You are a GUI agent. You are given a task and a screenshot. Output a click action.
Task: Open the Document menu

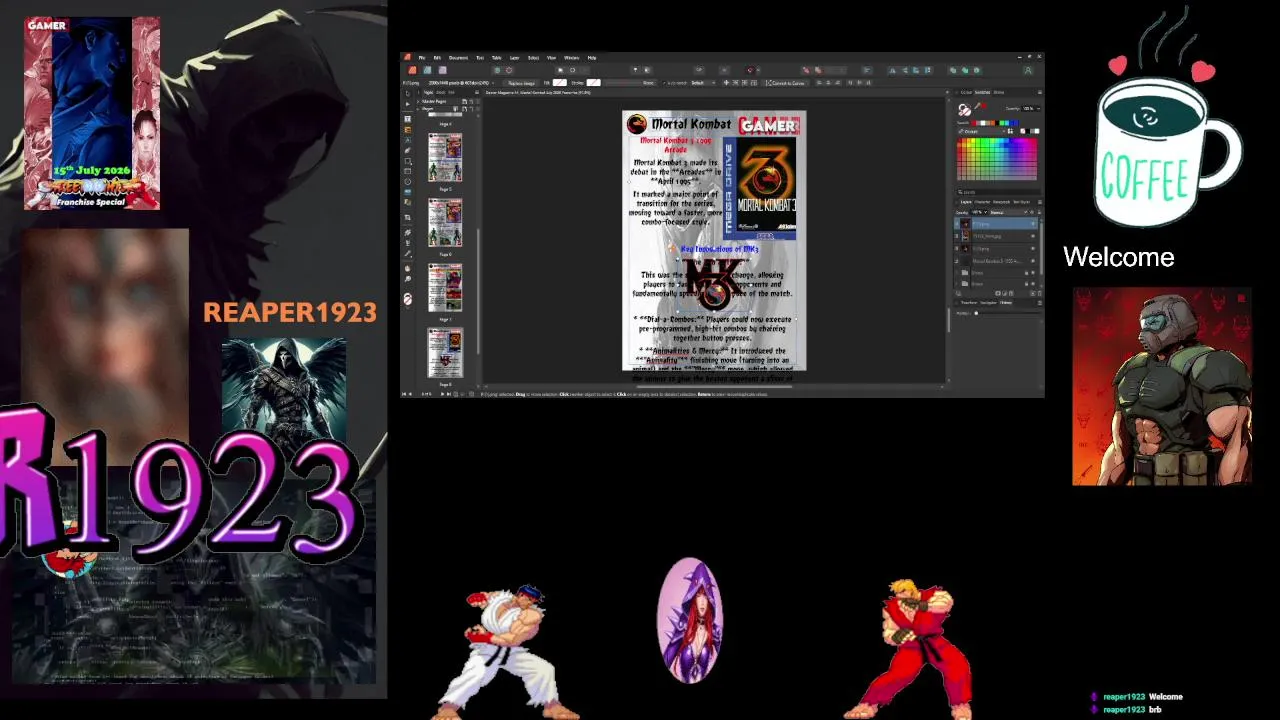[x=458, y=58]
